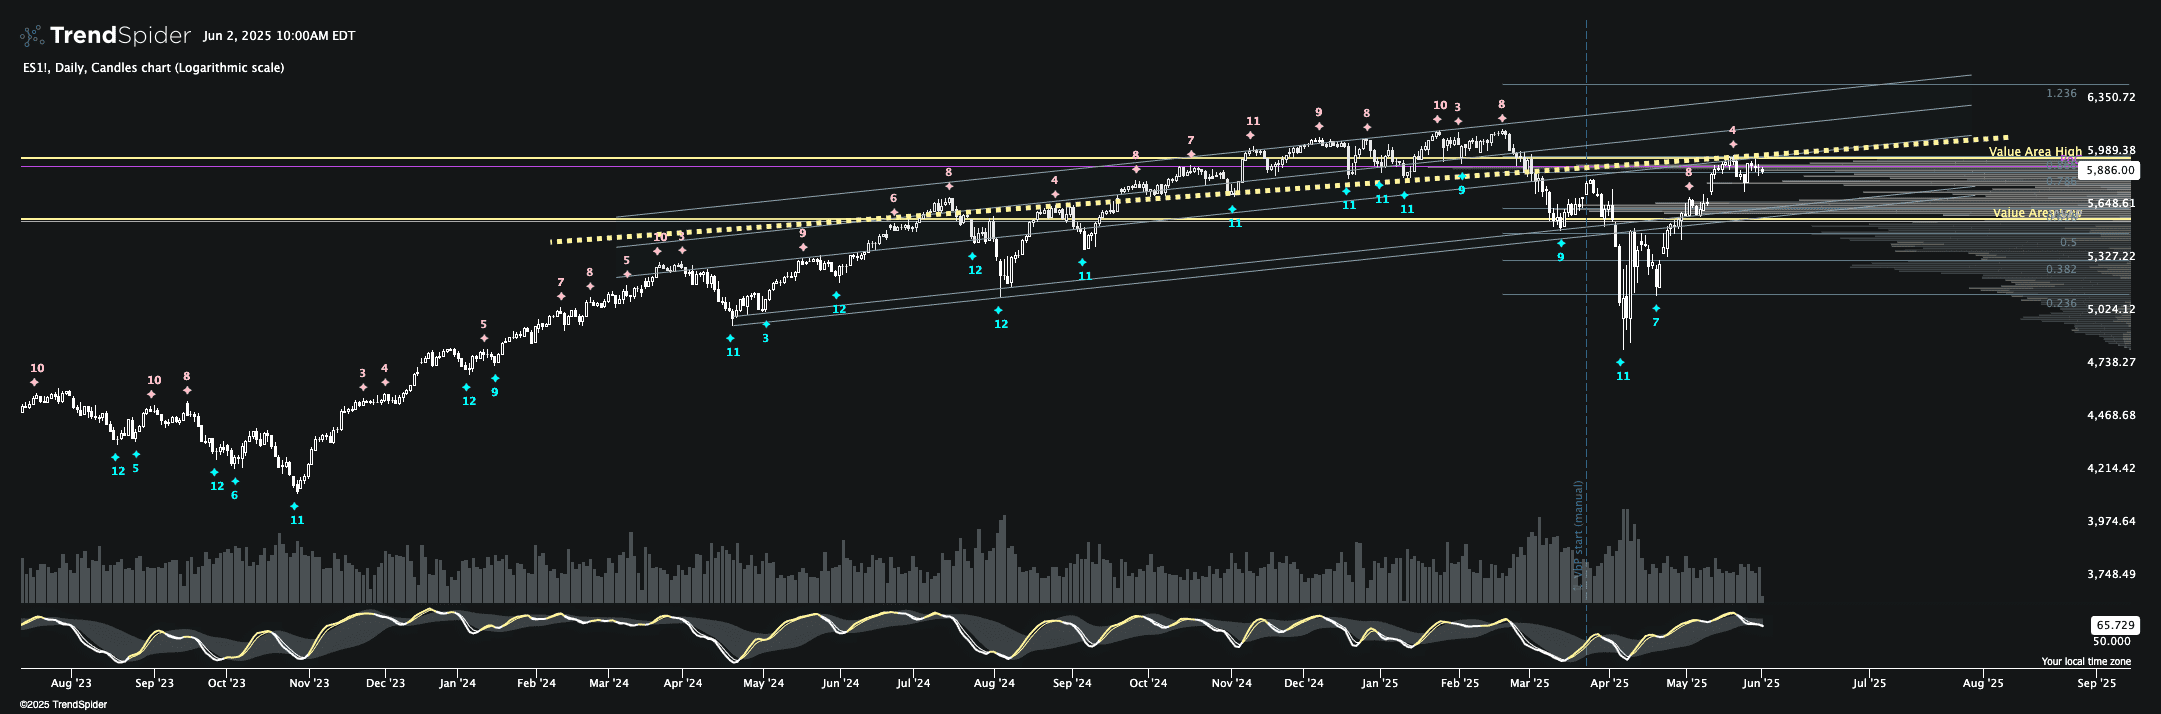
Task: Click price axis label 5,648.61
Action: tap(2111, 203)
